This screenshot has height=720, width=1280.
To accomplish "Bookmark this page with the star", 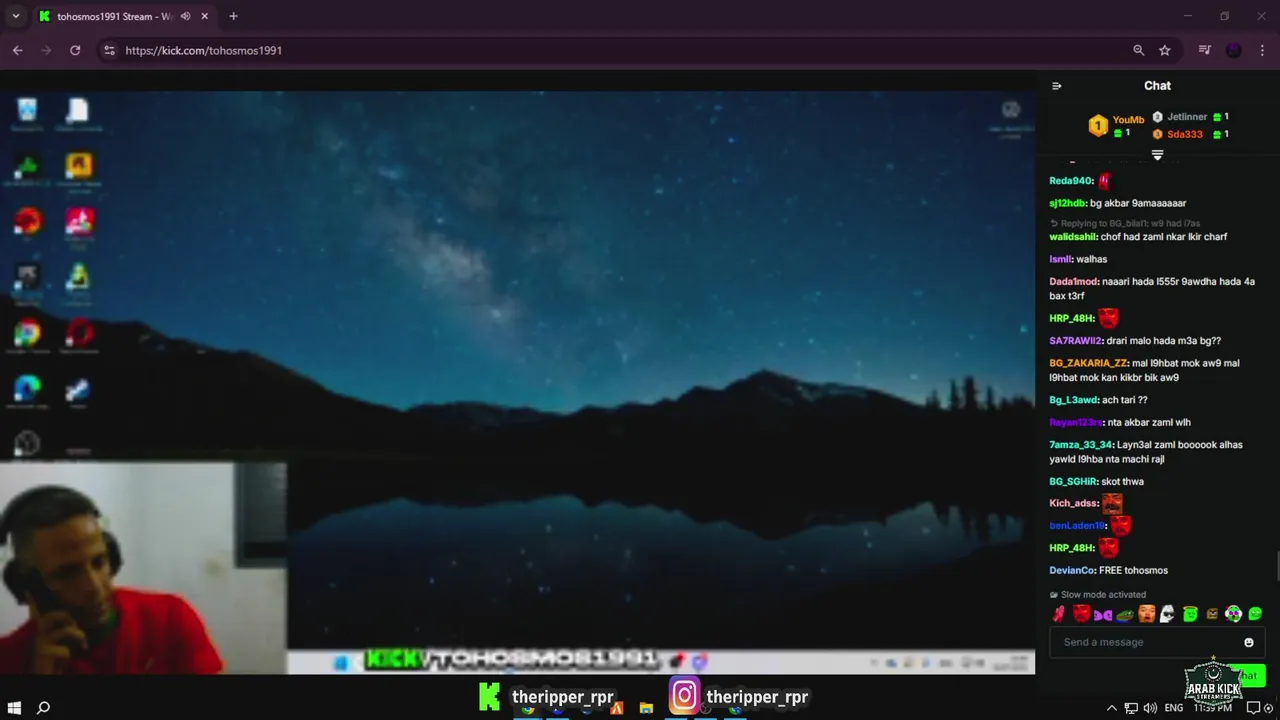I will [1165, 50].
